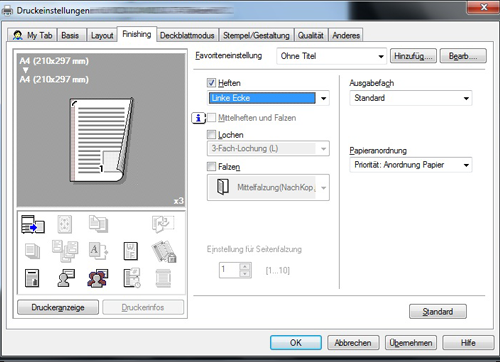Viewport: 500px width, 362px height.
Task: Close the Druckeinstellungen dialog
Action: pyautogui.click(x=483, y=7)
